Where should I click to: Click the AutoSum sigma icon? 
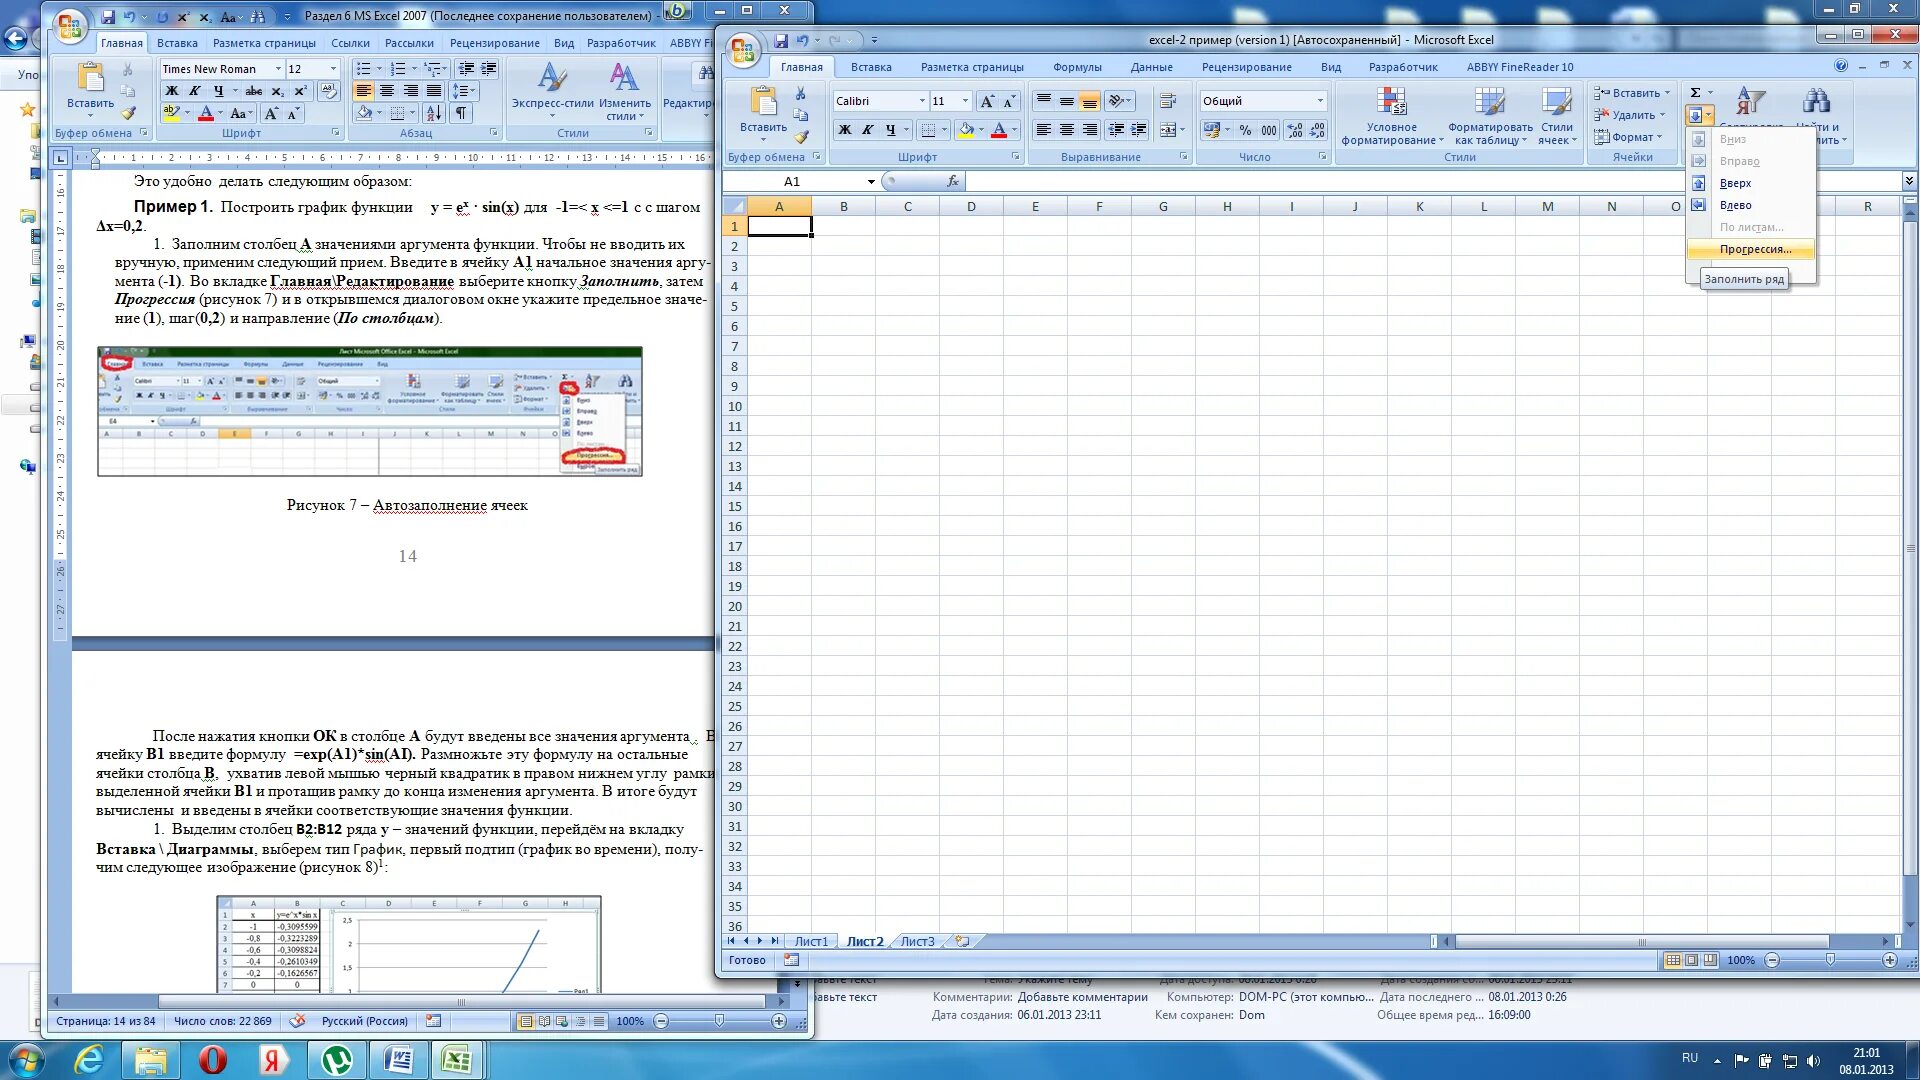tap(1696, 92)
